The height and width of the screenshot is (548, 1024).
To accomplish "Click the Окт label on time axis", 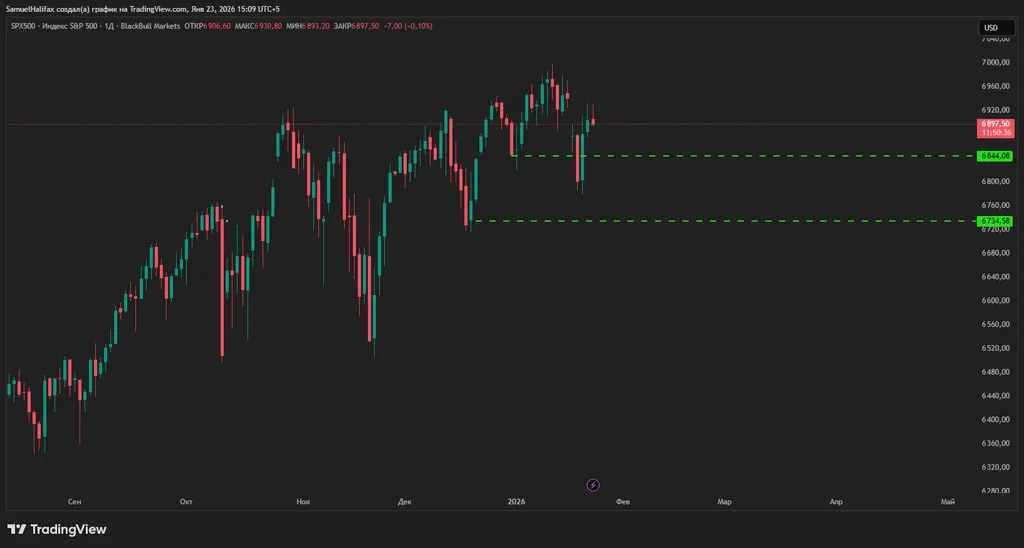I will tap(186, 502).
